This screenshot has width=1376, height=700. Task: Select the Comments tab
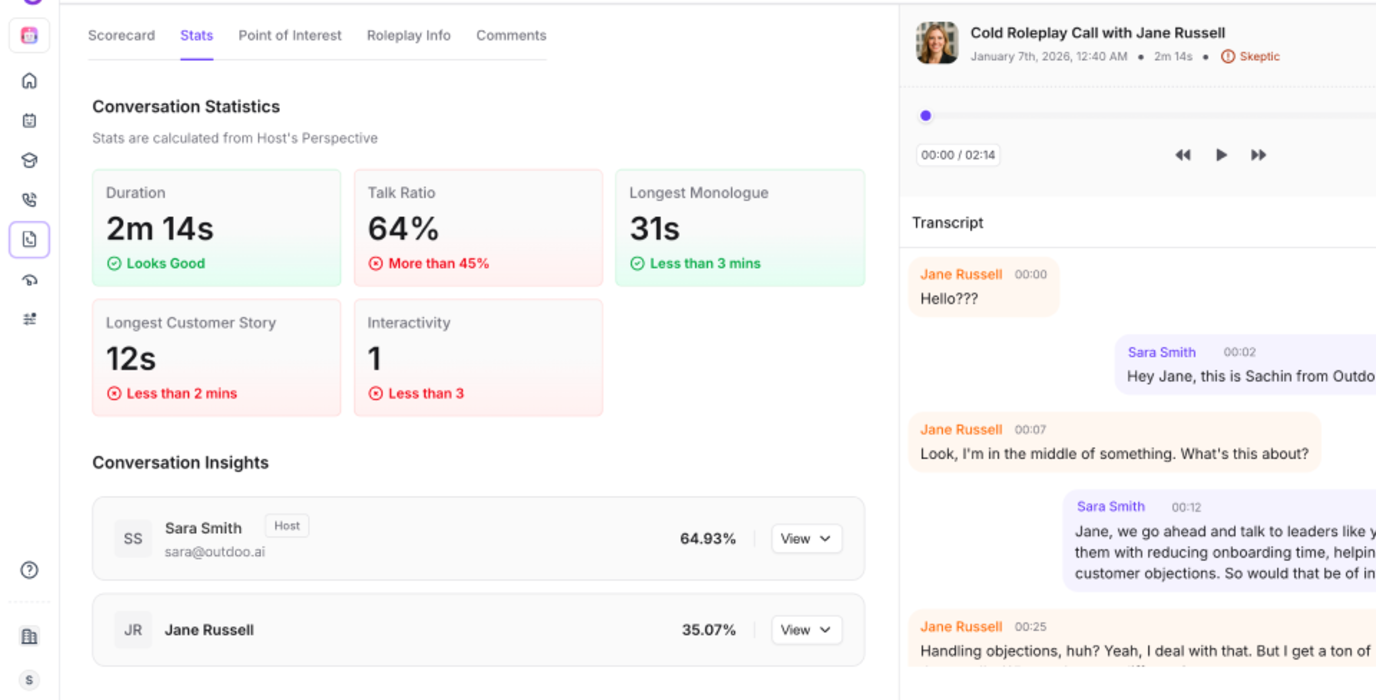point(511,35)
